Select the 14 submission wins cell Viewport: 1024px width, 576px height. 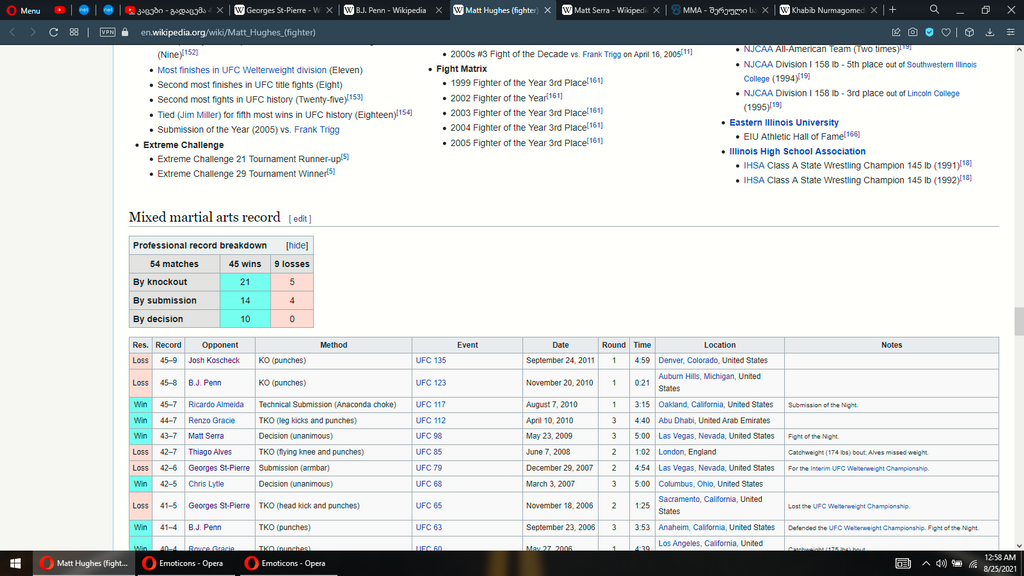(x=245, y=300)
